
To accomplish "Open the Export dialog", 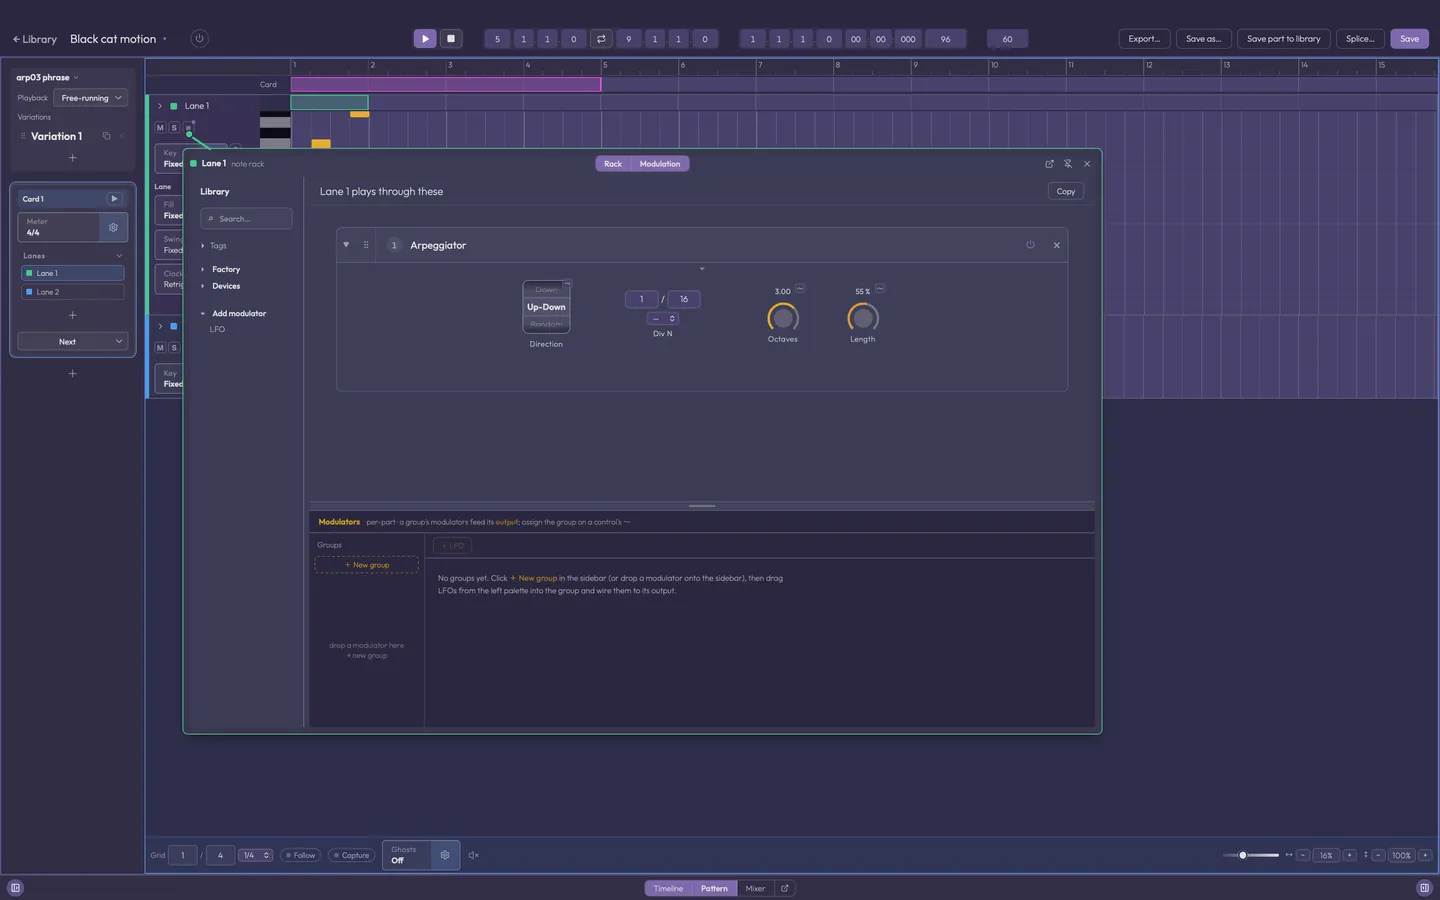I will (1144, 39).
